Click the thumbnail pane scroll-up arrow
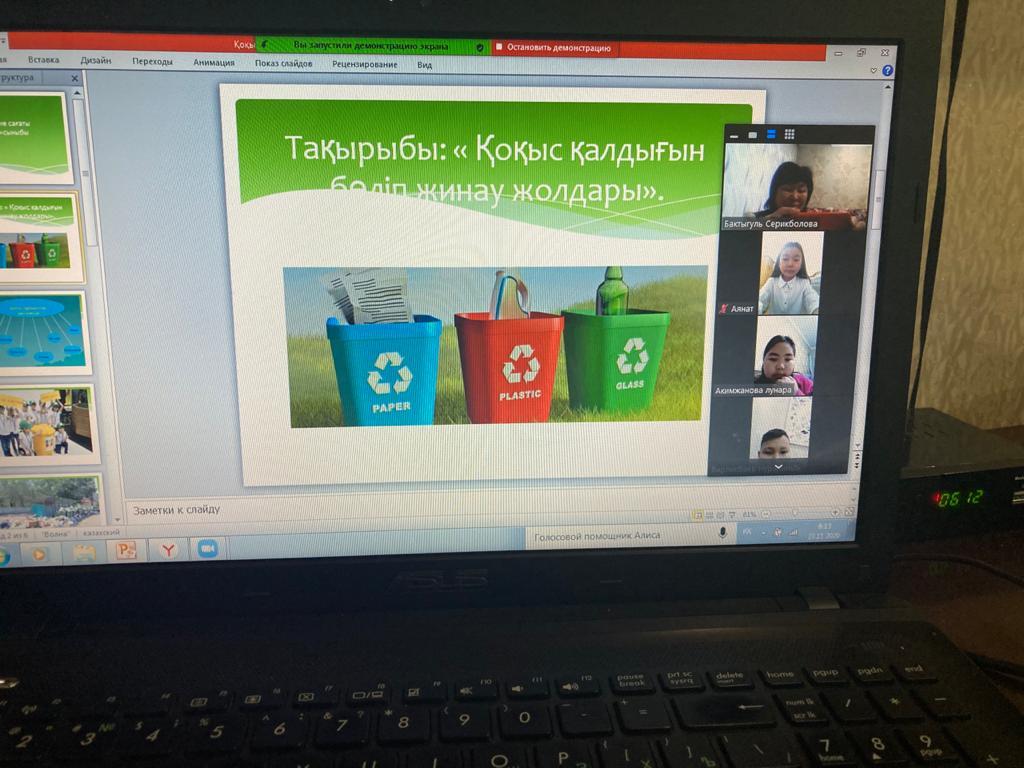Viewport: 1024px width, 768px height. coord(77,94)
